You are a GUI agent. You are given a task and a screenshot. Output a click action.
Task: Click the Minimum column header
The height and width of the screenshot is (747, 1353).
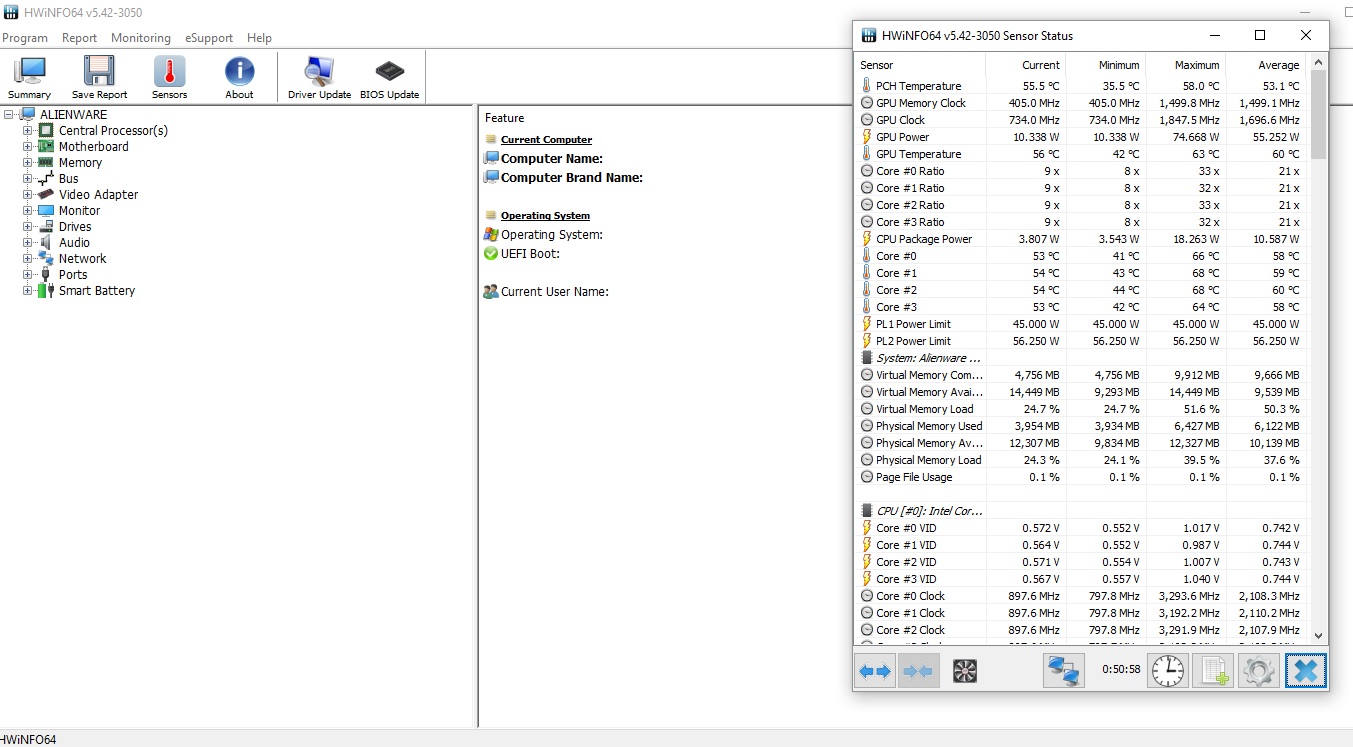tap(1105, 65)
